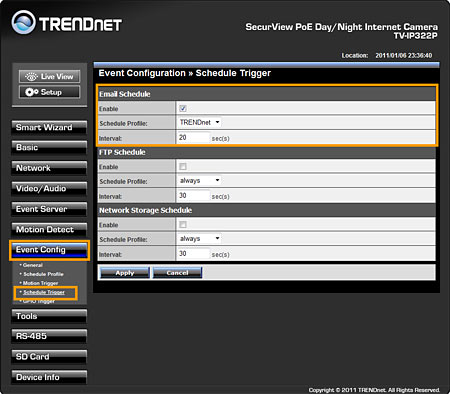Cancel the schedule trigger changes

[x=177, y=273]
